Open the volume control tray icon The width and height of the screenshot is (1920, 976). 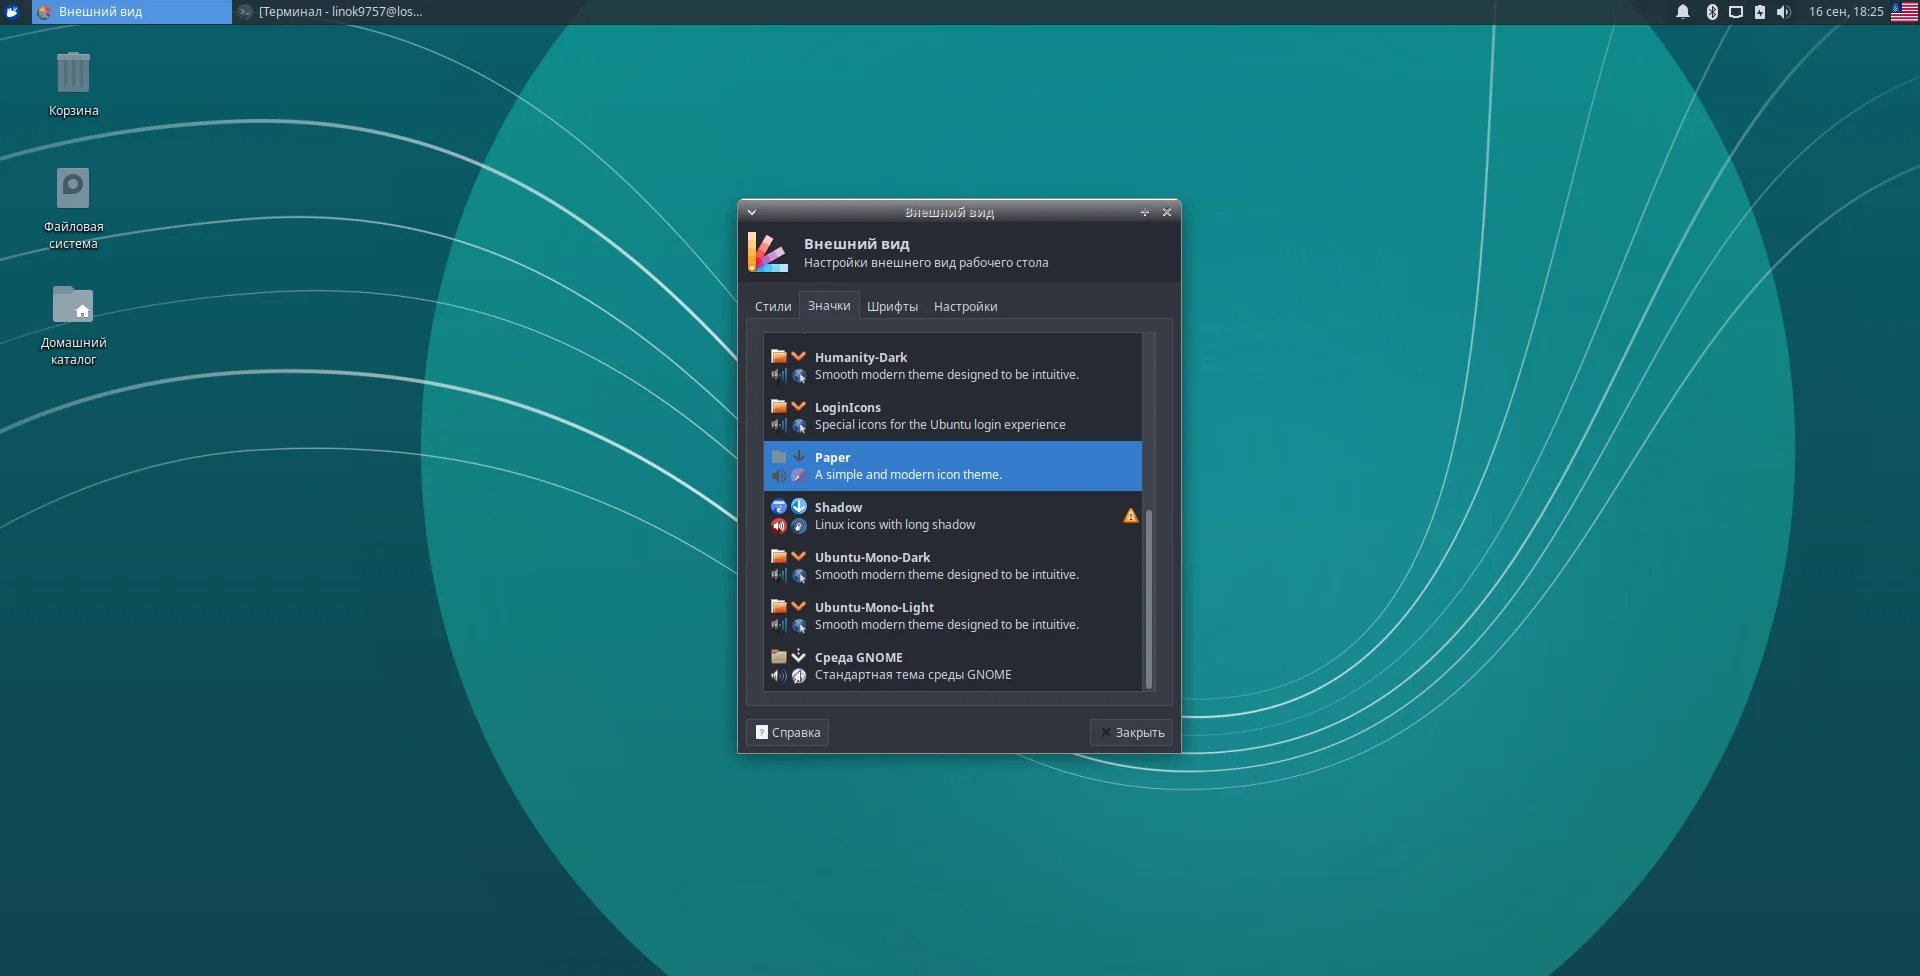(1784, 12)
